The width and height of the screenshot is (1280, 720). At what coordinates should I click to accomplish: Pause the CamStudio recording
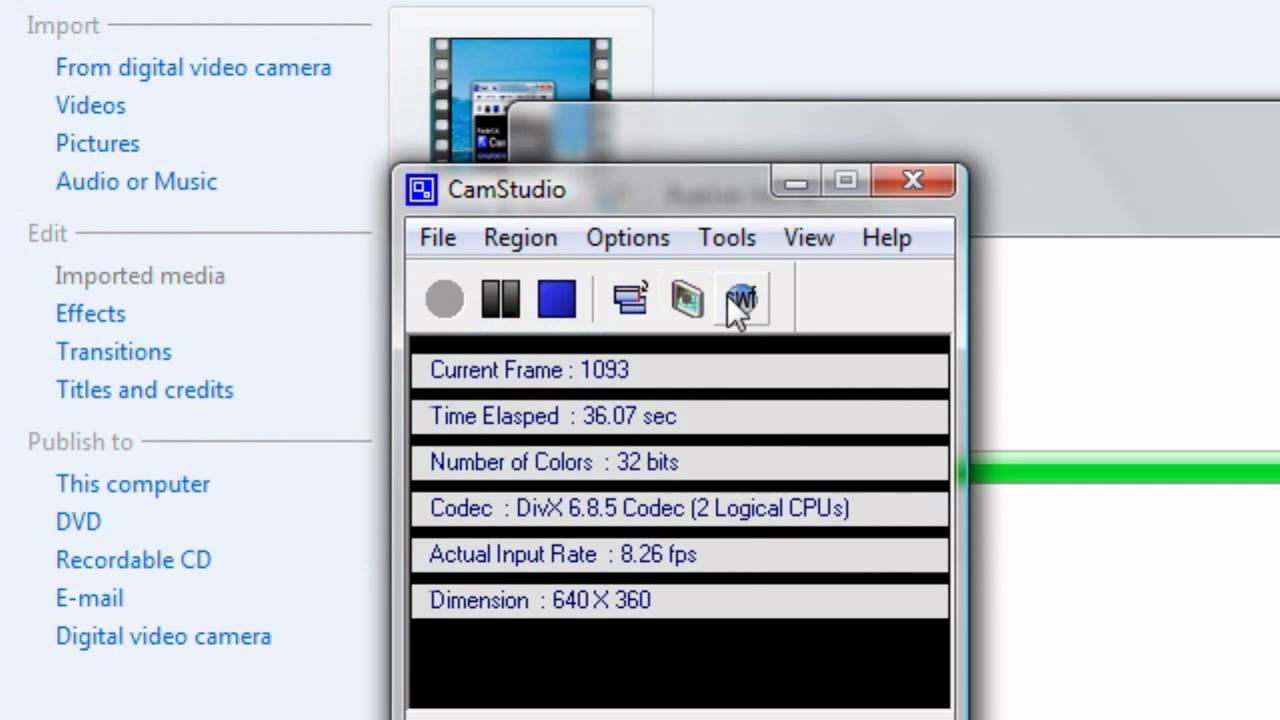[500, 299]
